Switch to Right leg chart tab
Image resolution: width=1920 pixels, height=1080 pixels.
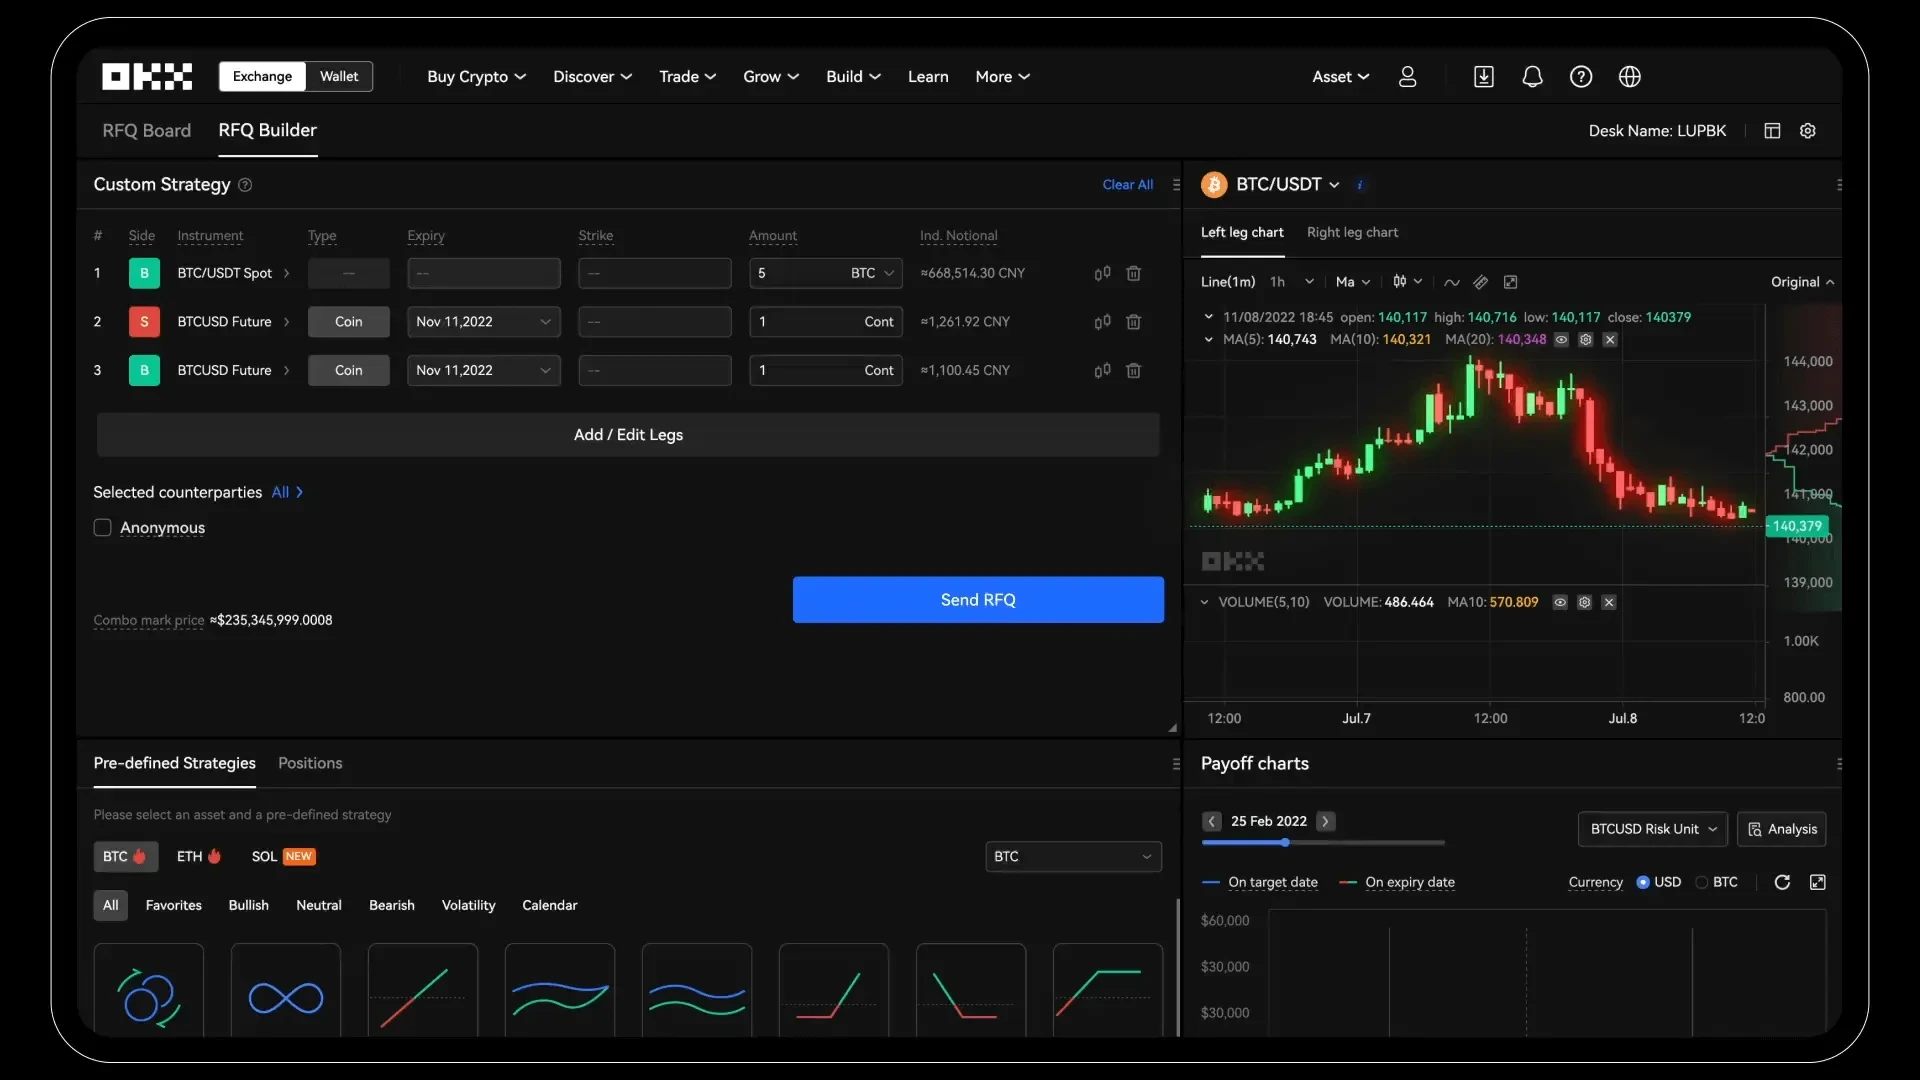[1352, 232]
